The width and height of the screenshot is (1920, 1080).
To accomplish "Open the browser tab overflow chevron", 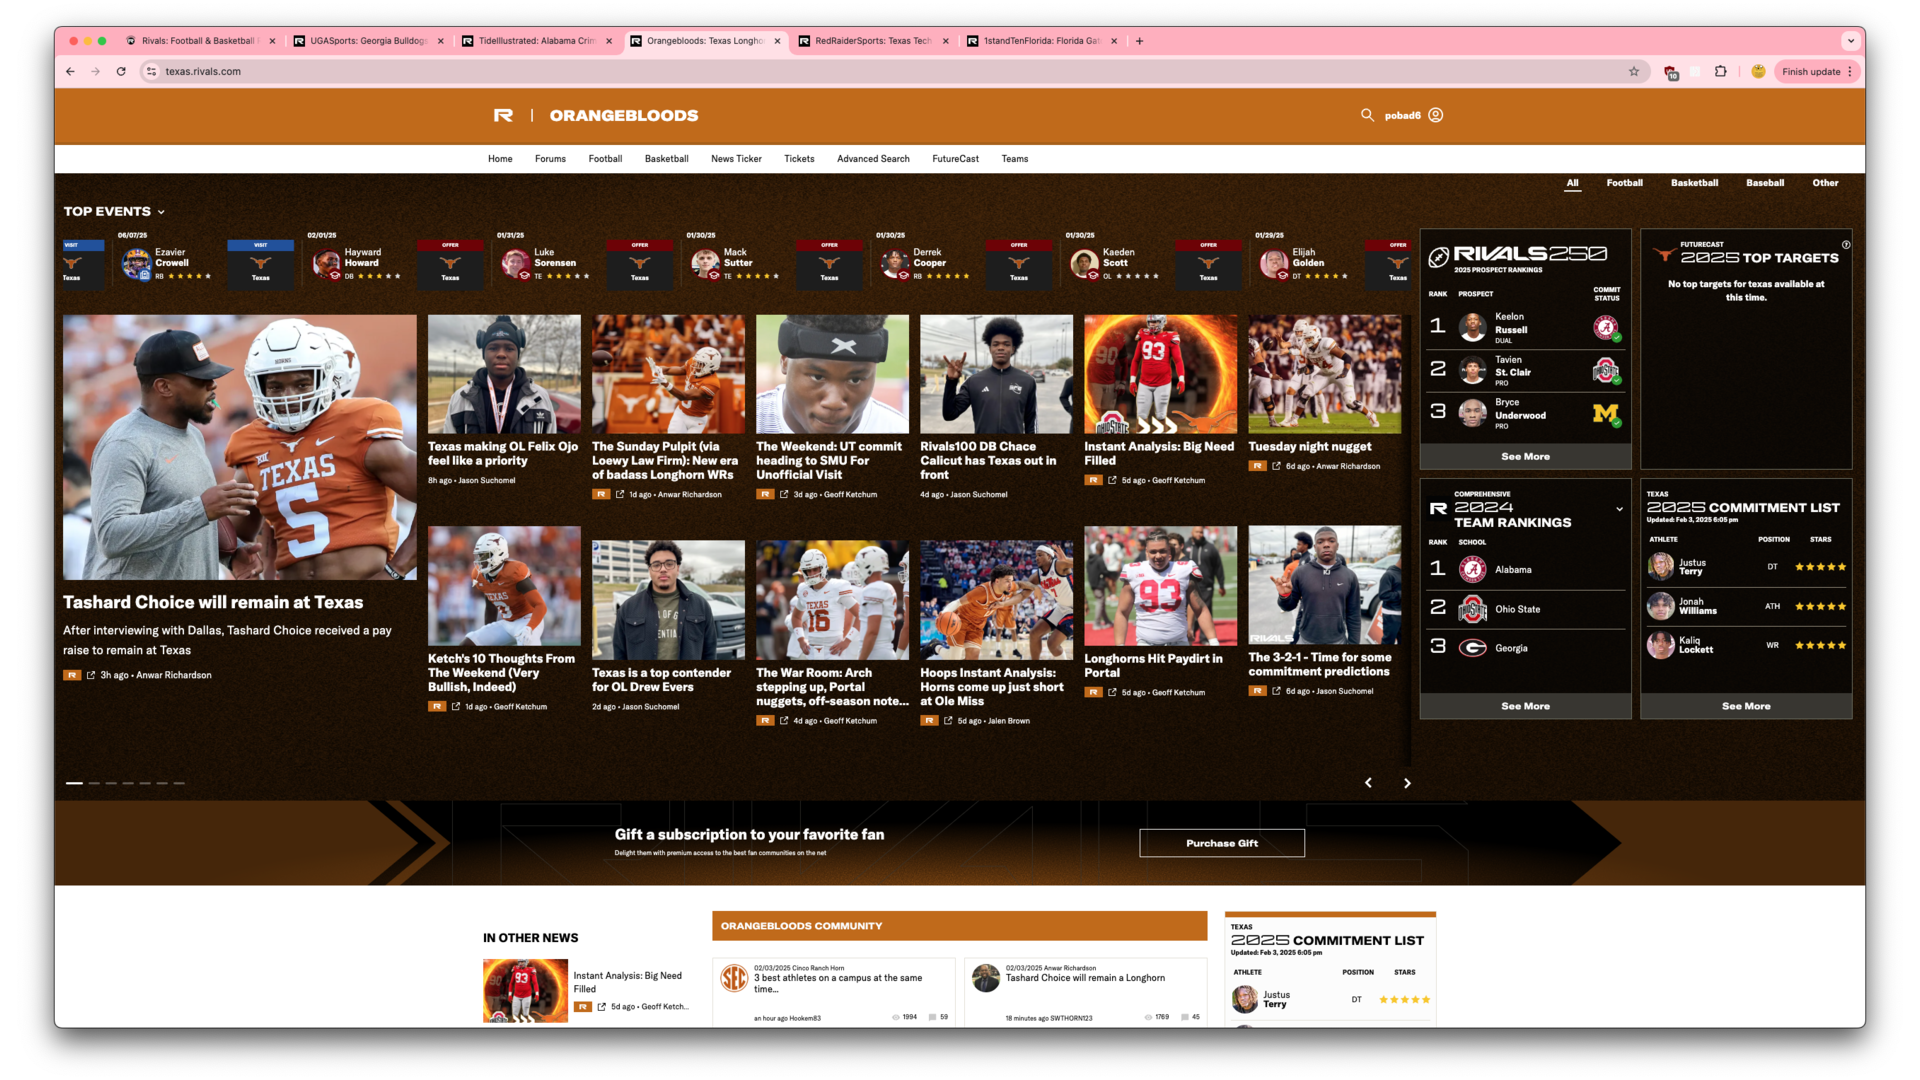I will [x=1851, y=41].
